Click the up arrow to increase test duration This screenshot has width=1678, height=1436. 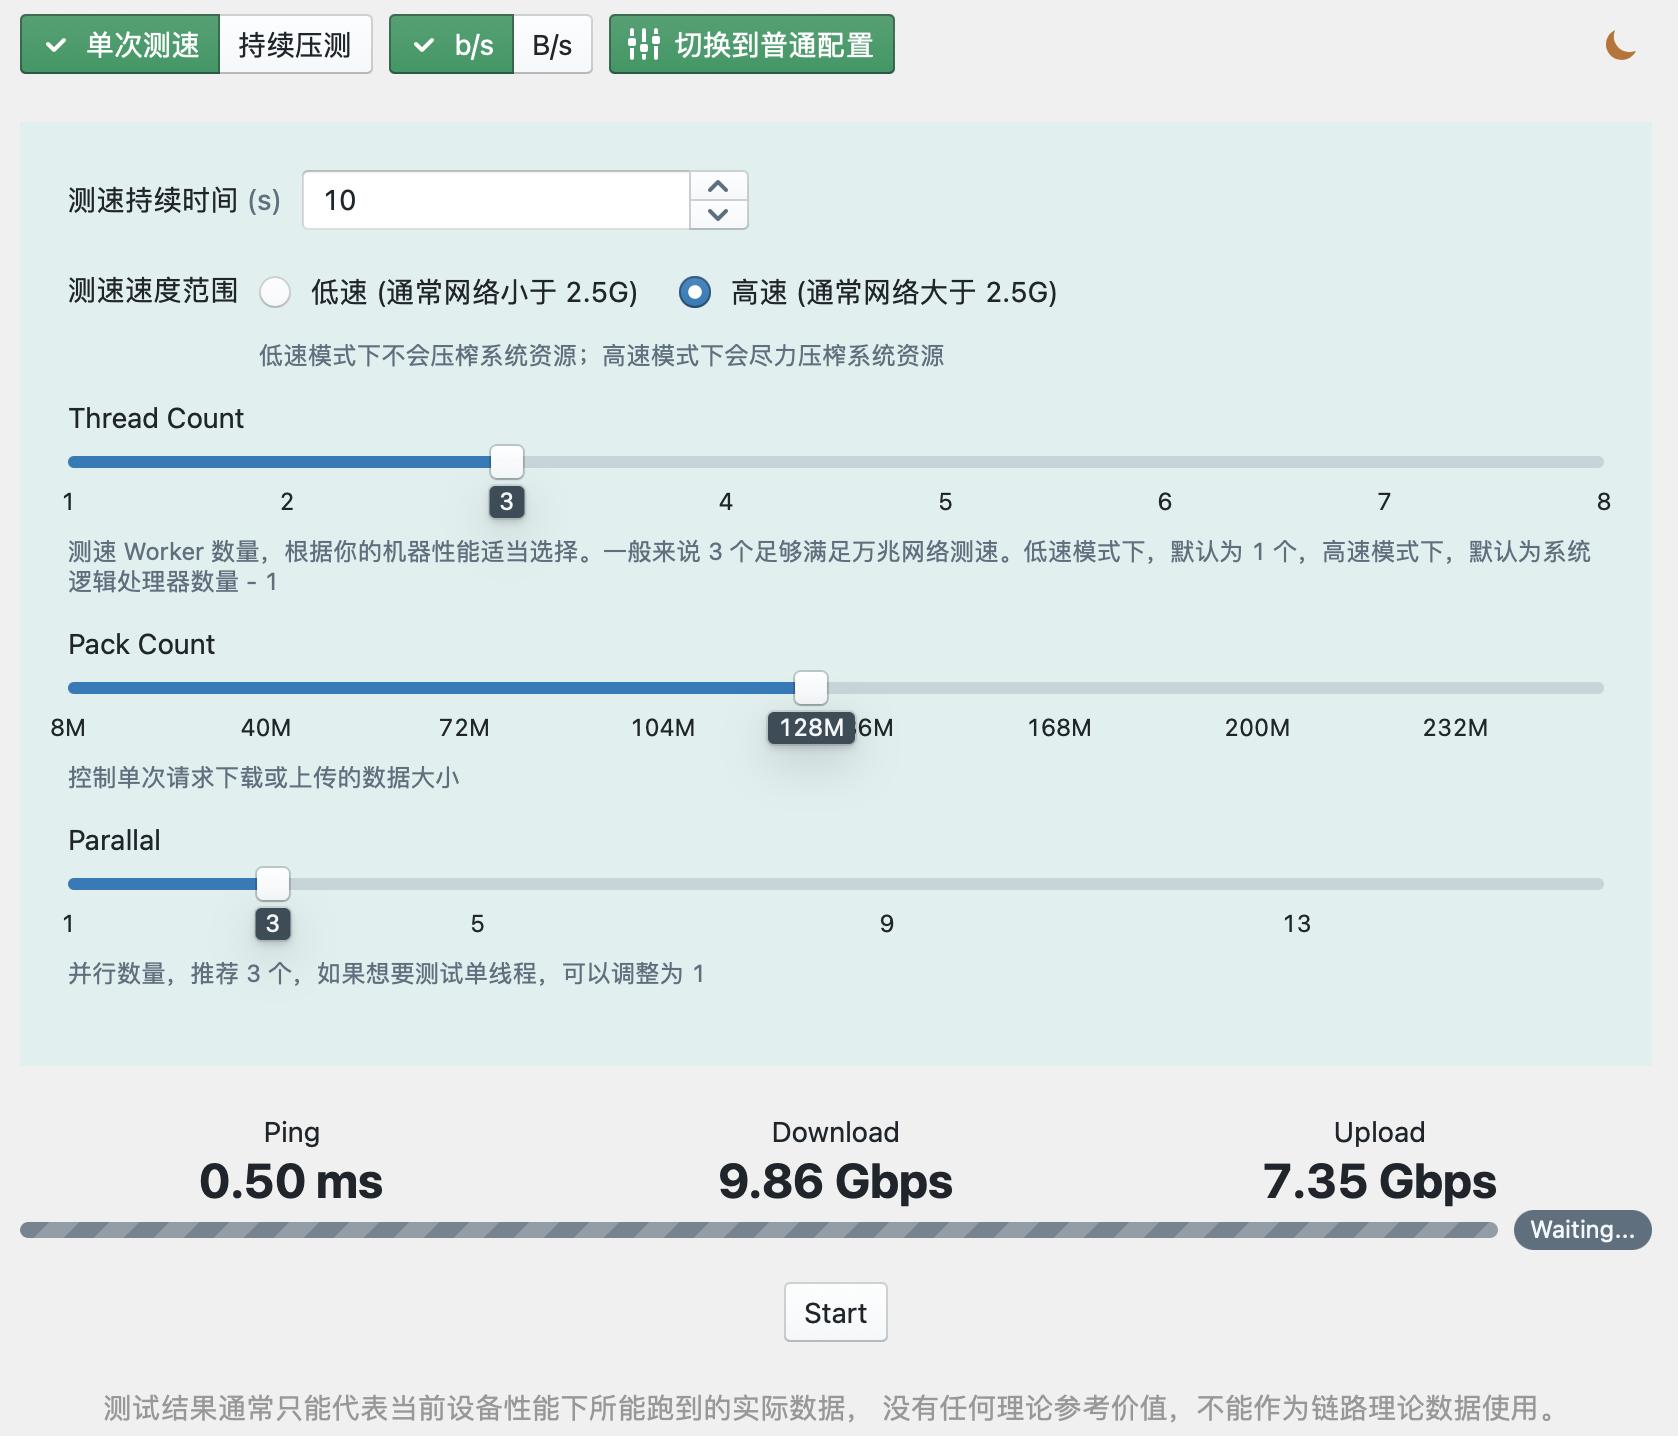coord(718,185)
